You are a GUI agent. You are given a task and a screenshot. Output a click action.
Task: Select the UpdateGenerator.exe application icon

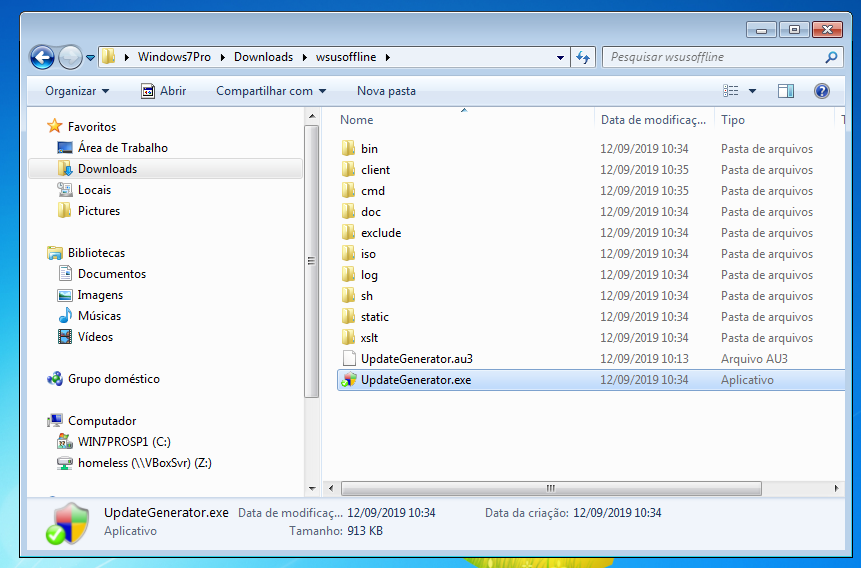pyautogui.click(x=349, y=380)
